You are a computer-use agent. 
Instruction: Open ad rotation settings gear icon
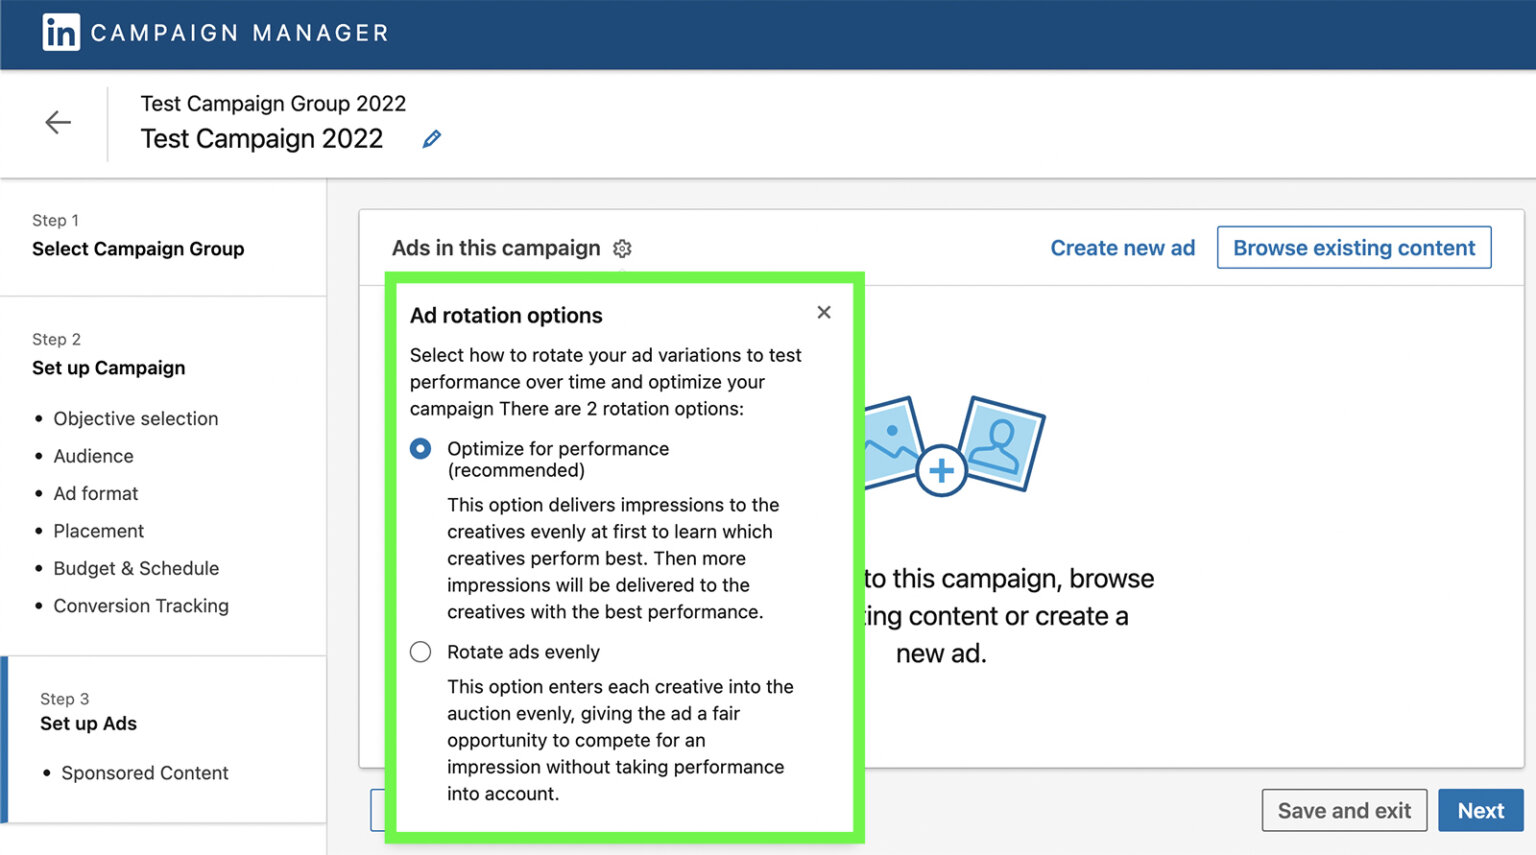click(x=622, y=248)
